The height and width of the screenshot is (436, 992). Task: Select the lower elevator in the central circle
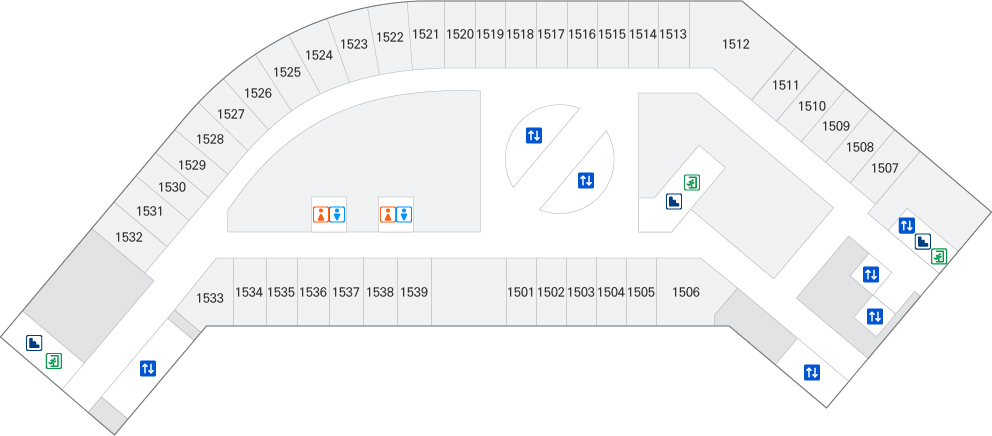point(586,181)
